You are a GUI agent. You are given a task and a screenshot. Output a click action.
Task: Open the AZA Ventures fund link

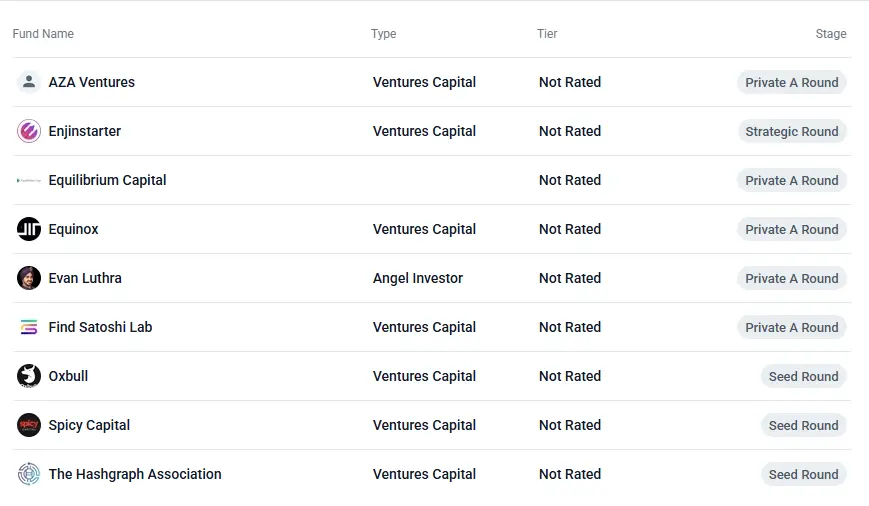91,82
